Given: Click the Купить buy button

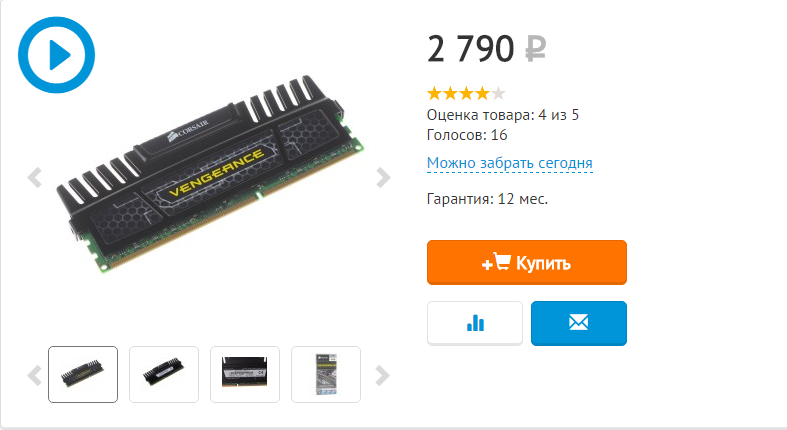Looking at the screenshot, I should tap(527, 262).
